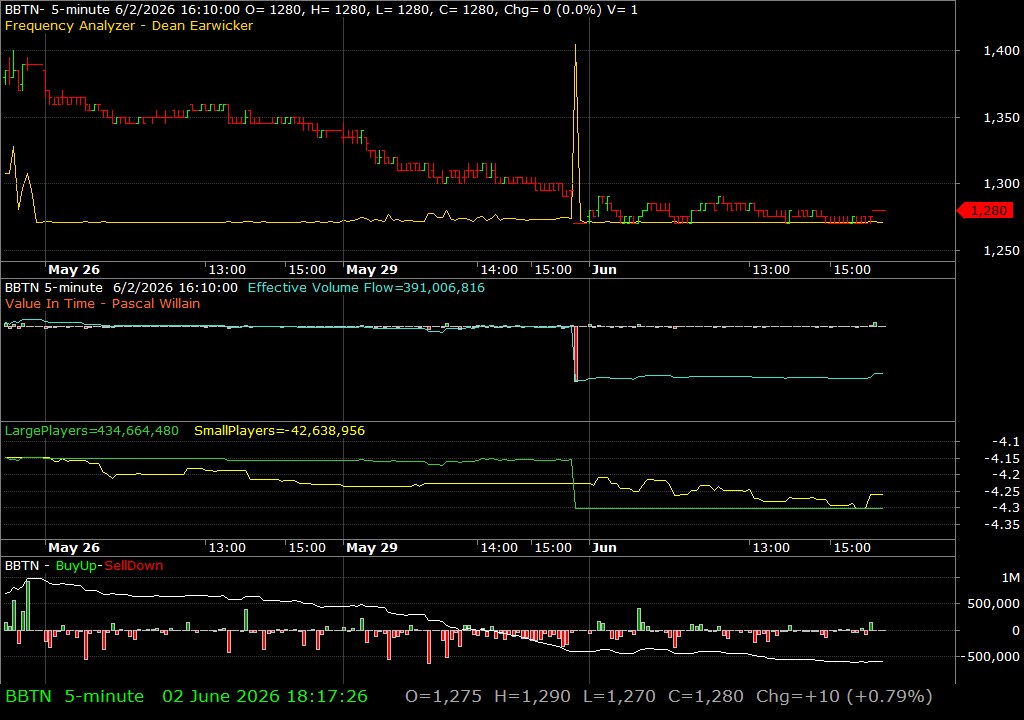1024x720 pixels.
Task: Click the 'BBTN 5-minute 6/2/2026 16:10:00' pane header
Action: point(121,287)
